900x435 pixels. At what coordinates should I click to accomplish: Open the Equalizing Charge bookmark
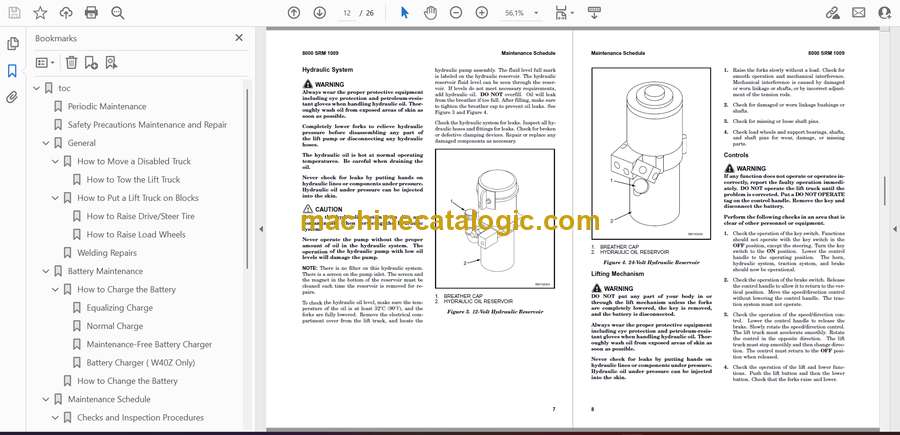click(x=119, y=308)
